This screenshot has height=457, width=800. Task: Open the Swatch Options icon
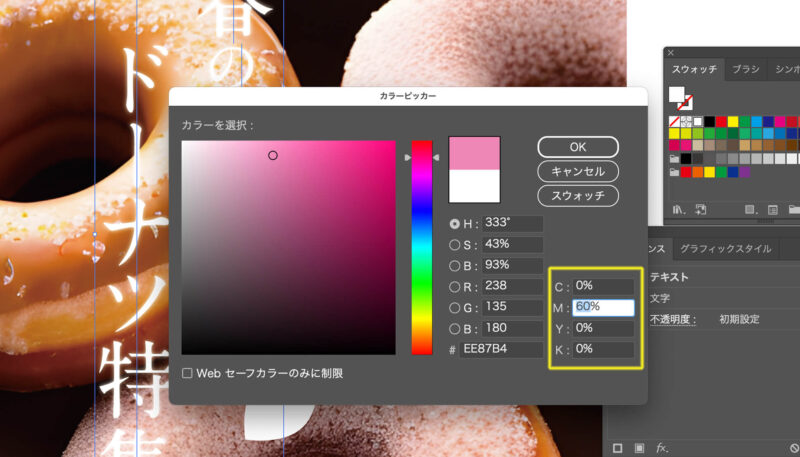(773, 210)
